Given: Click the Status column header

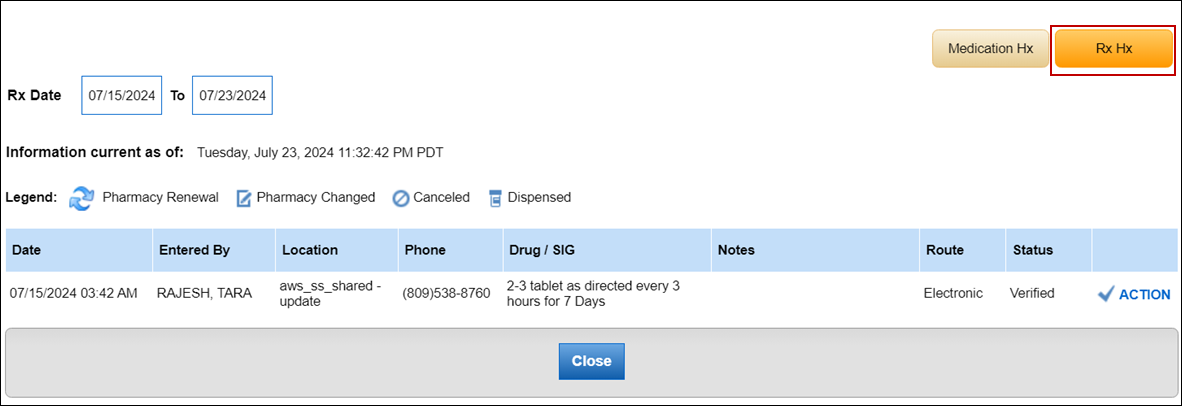Looking at the screenshot, I should point(1033,250).
